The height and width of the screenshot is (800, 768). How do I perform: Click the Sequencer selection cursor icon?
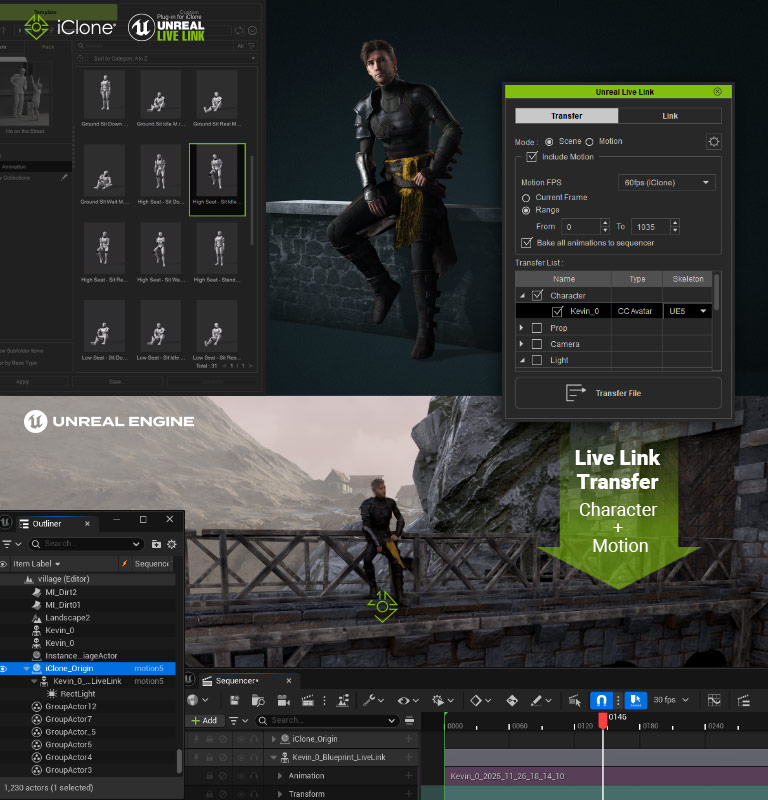pyautogui.click(x=575, y=701)
